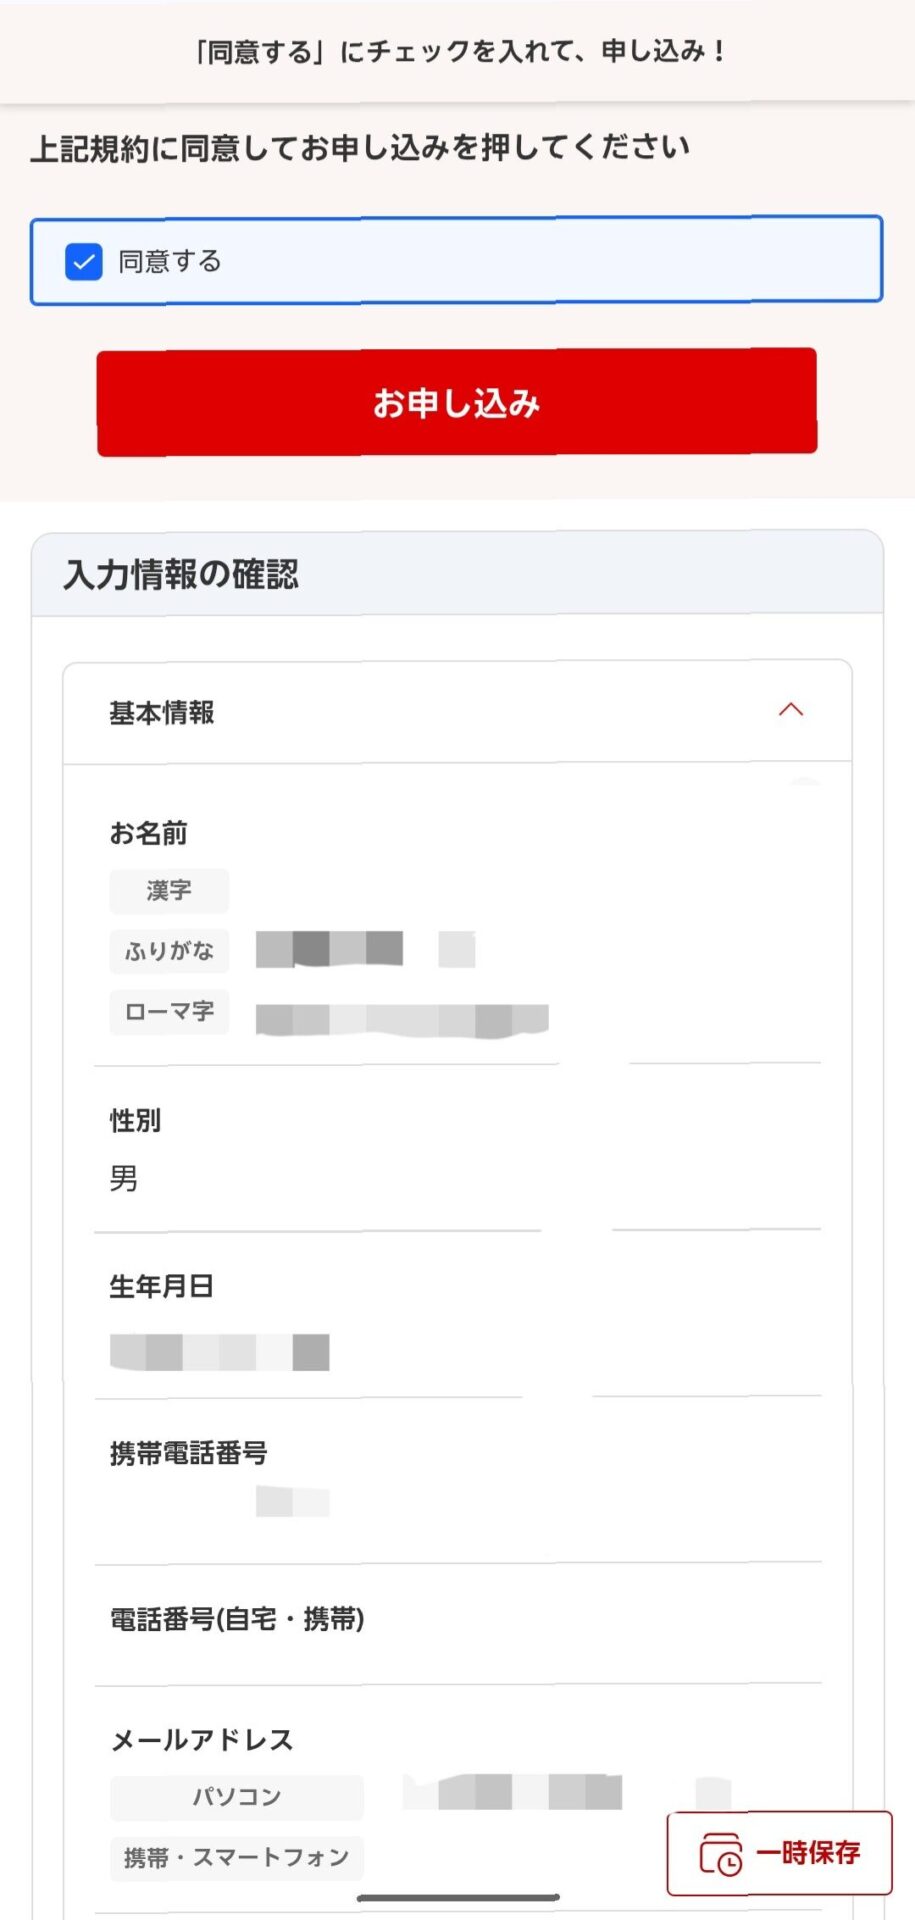Click the 携帯・スマートフォン email tag
915x1920 pixels.
click(x=237, y=1858)
